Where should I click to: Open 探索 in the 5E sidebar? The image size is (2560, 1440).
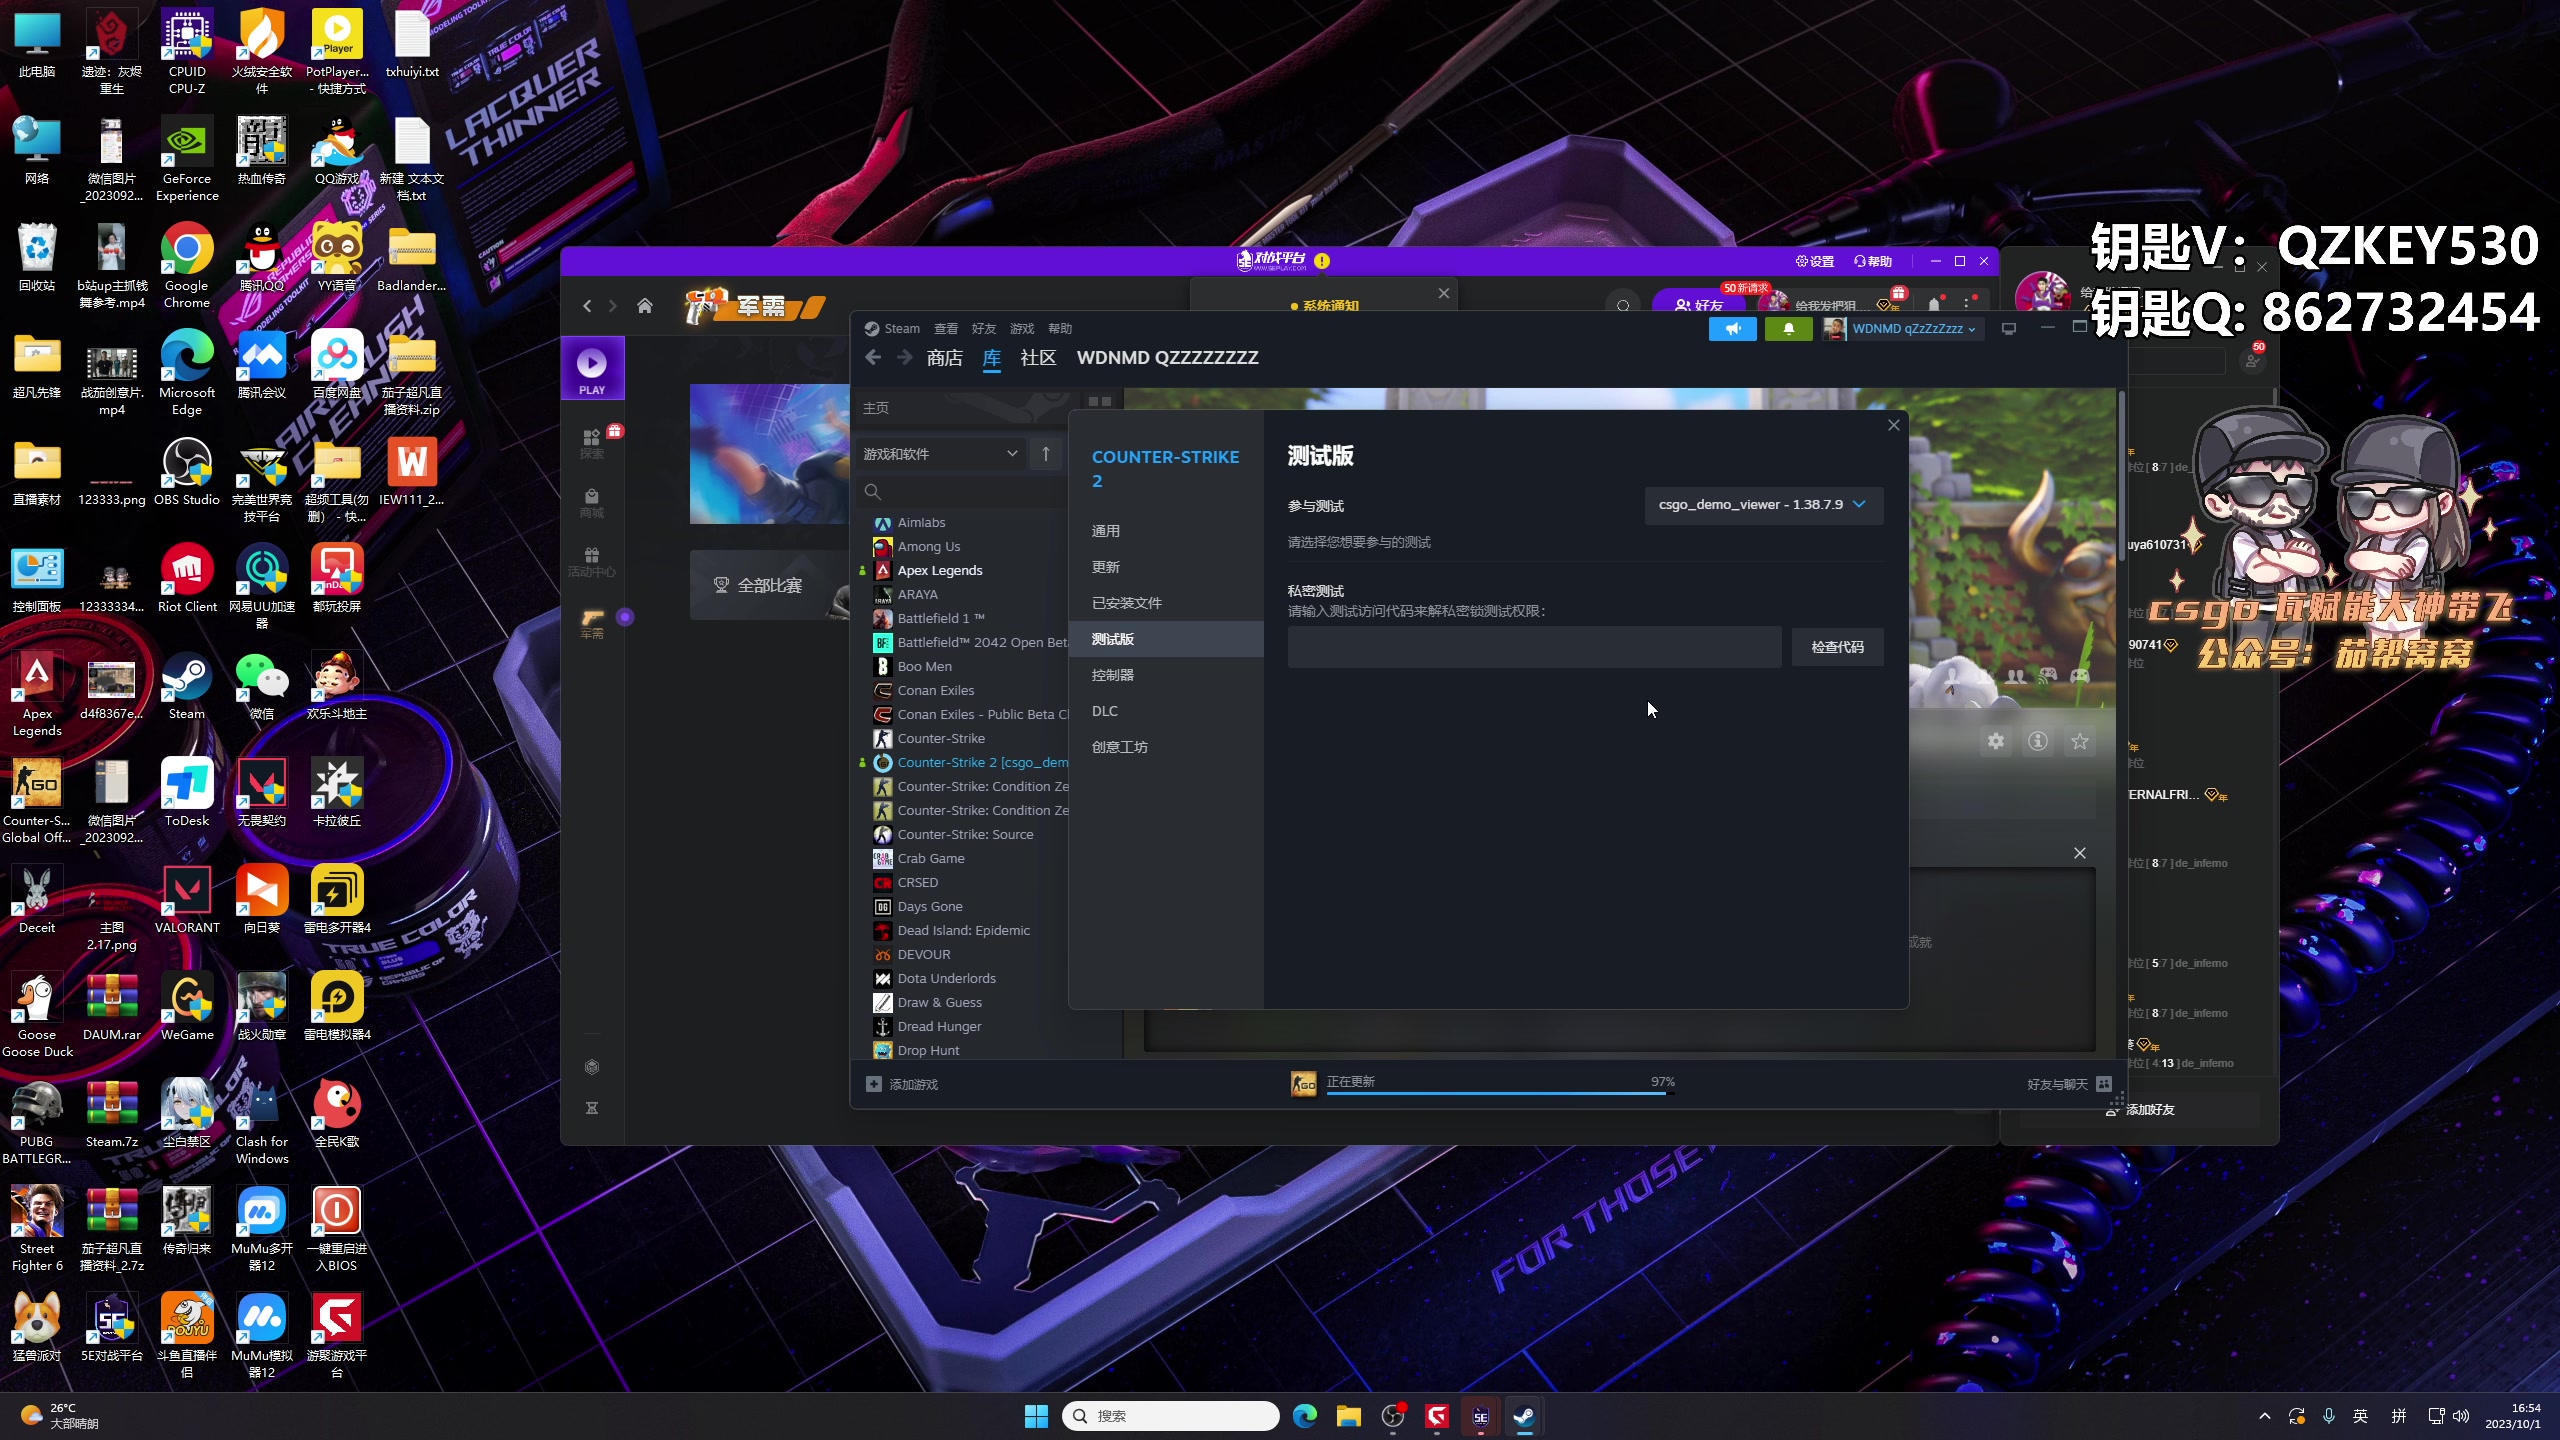point(592,444)
